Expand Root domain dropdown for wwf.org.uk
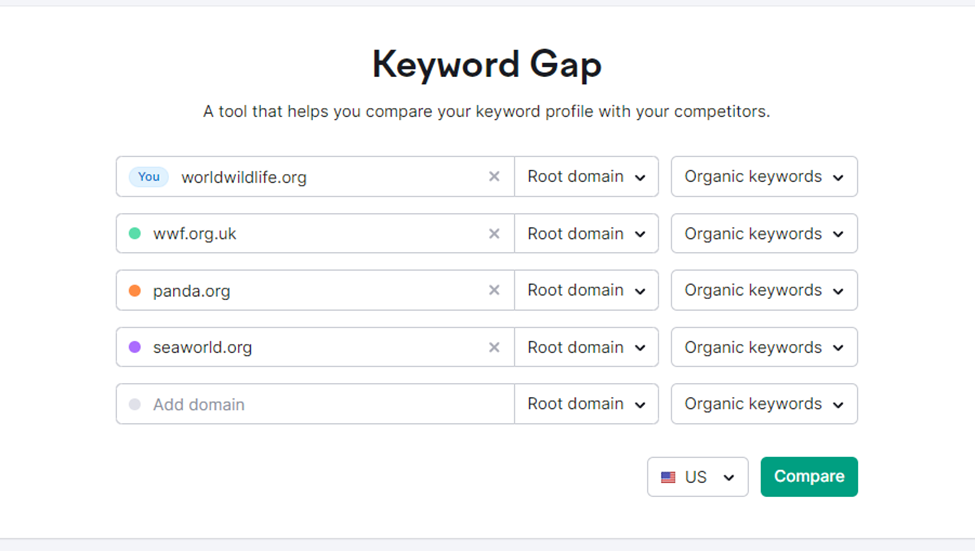 [x=586, y=234]
